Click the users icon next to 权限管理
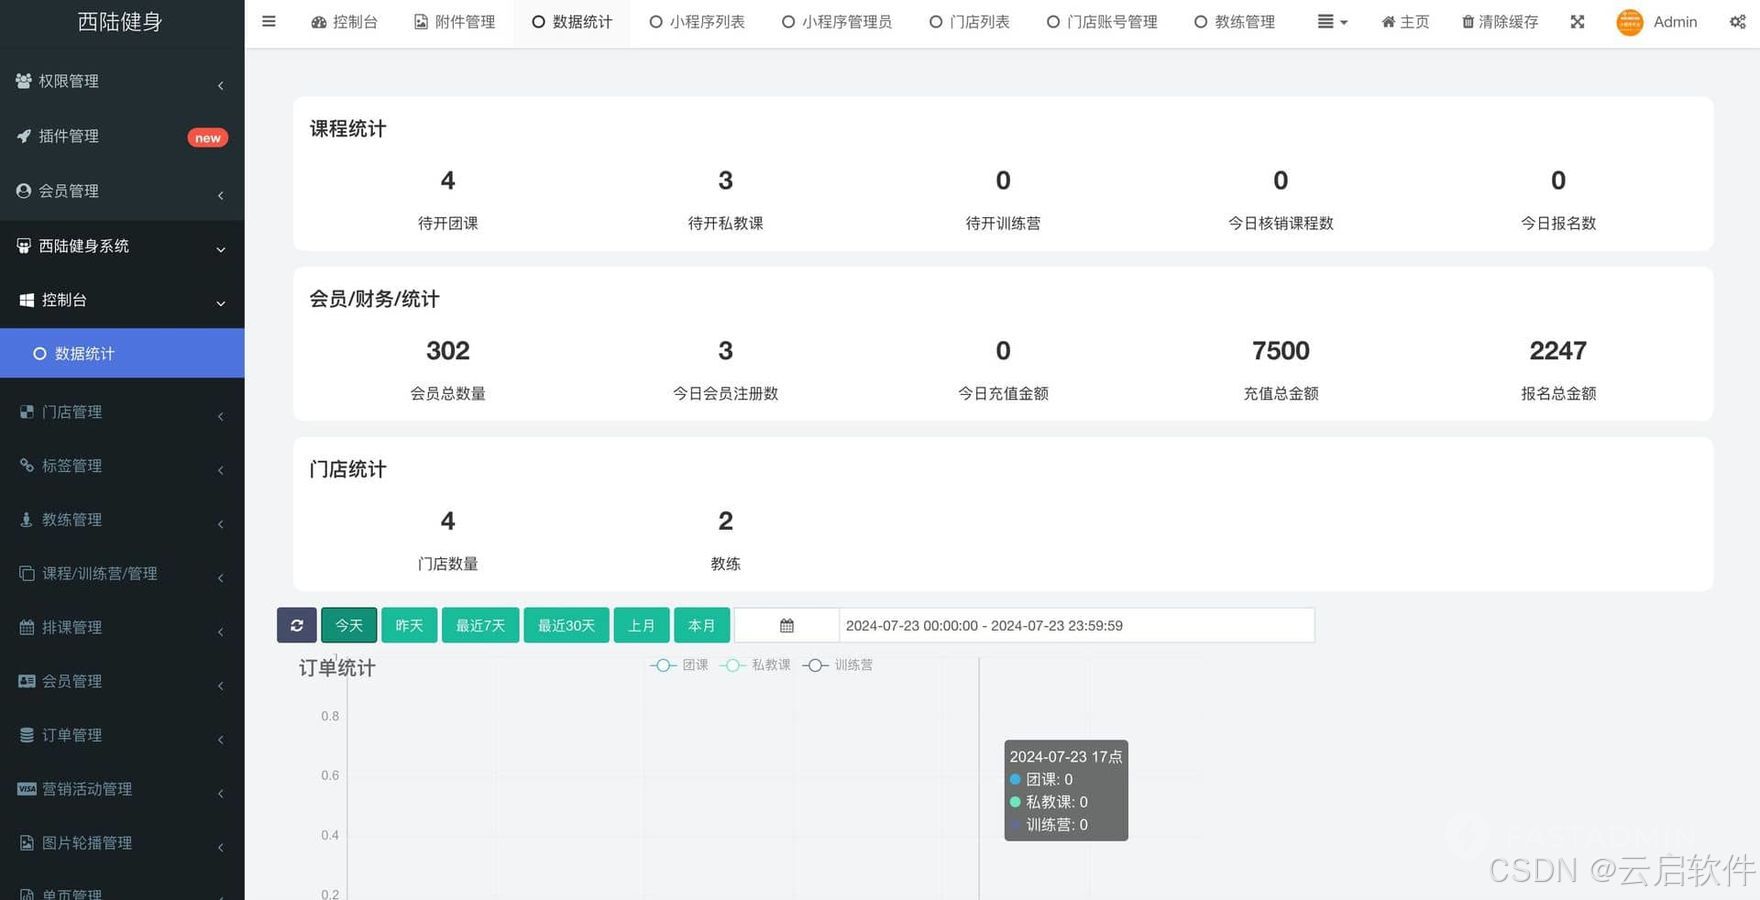 [24, 81]
